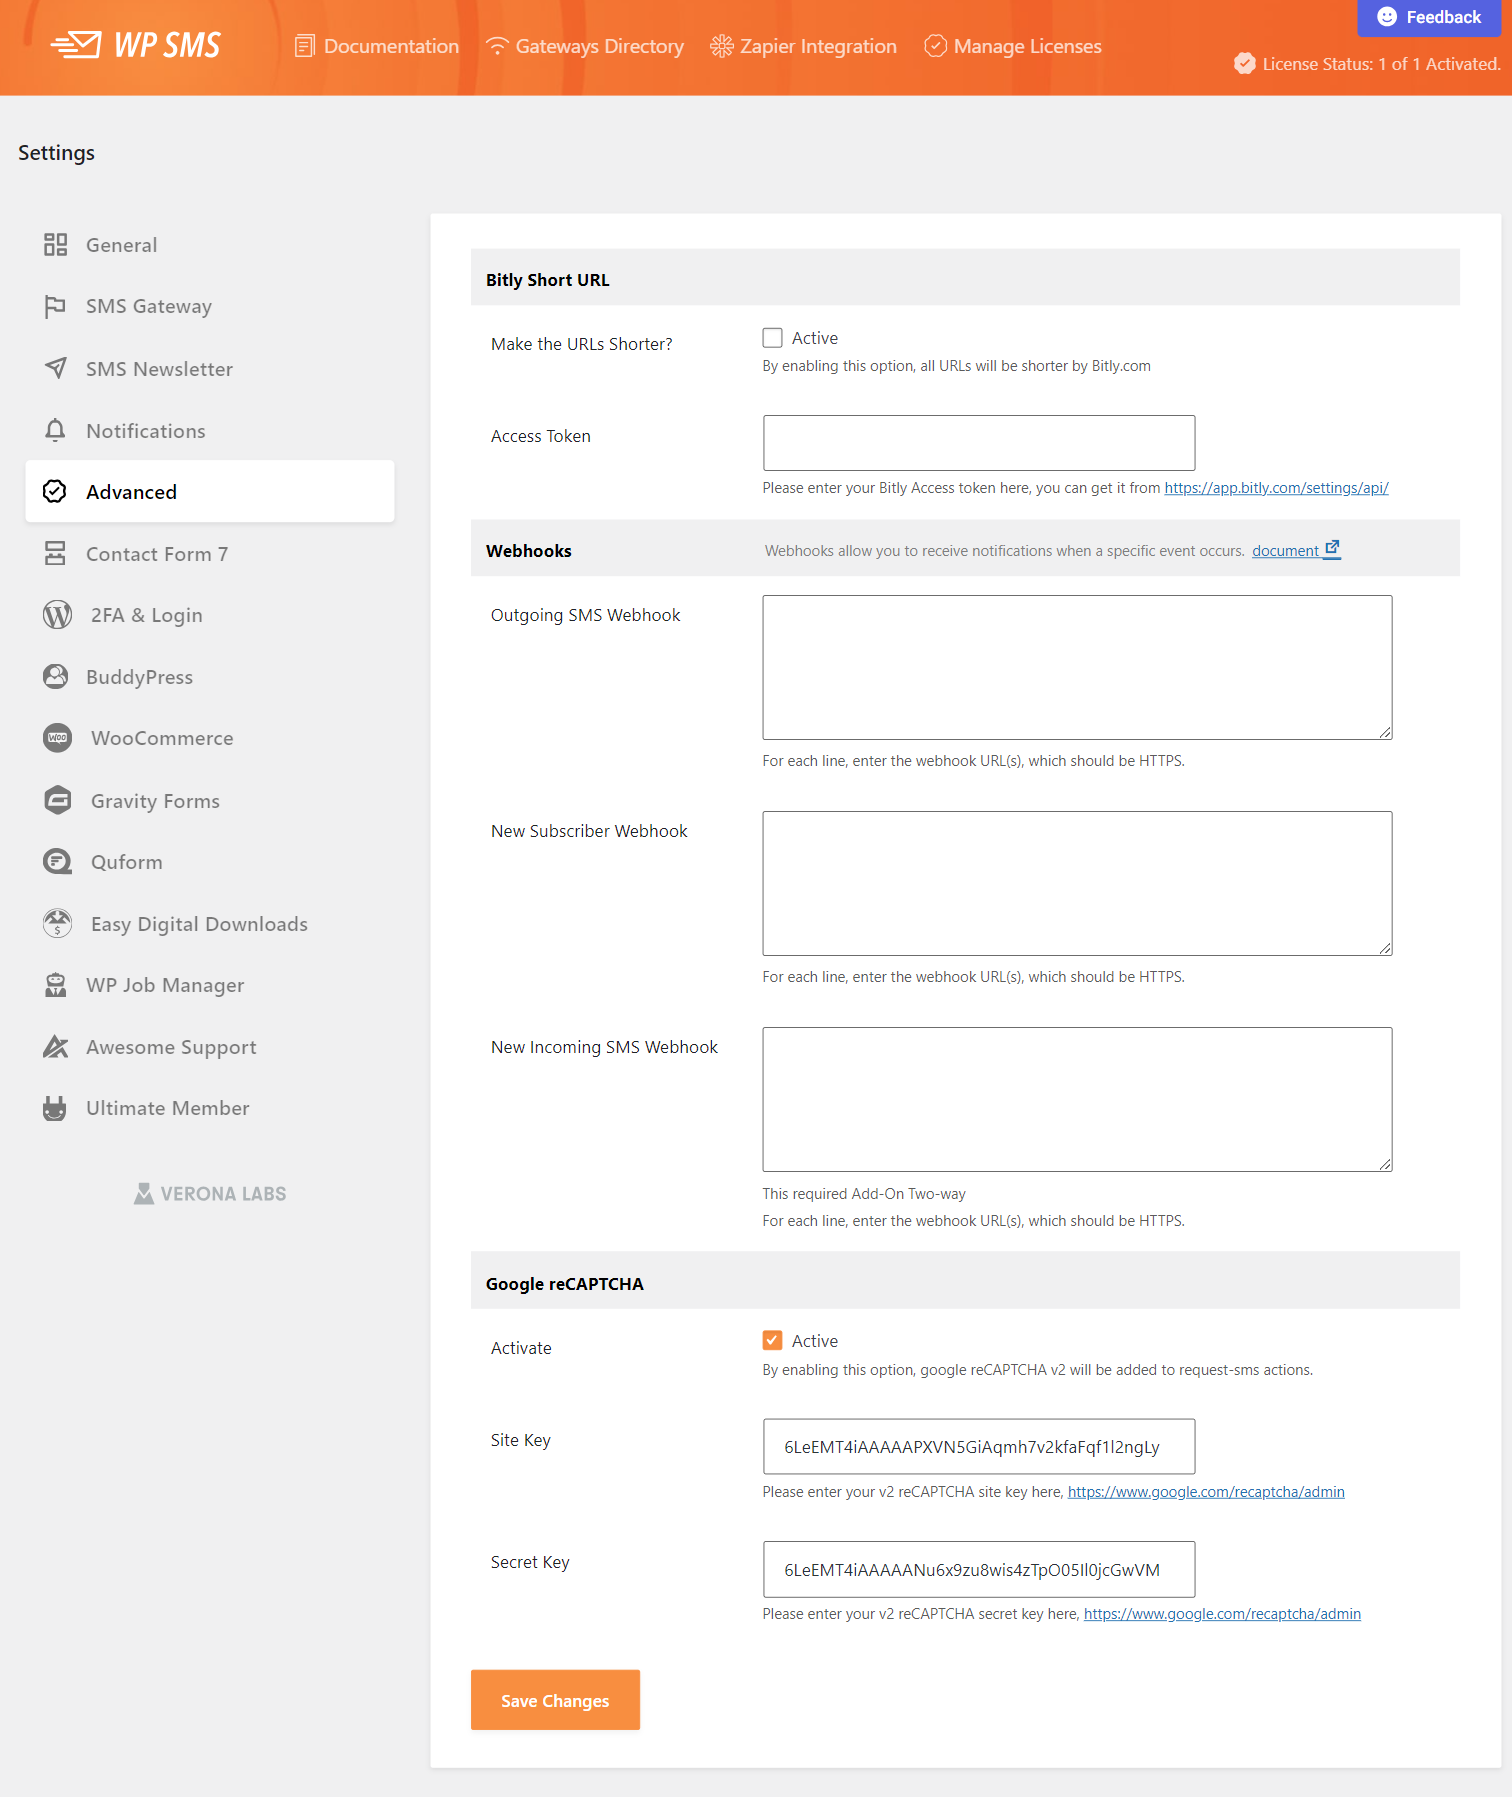
Task: Follow the Bitly API settings link
Action: (x=1276, y=488)
